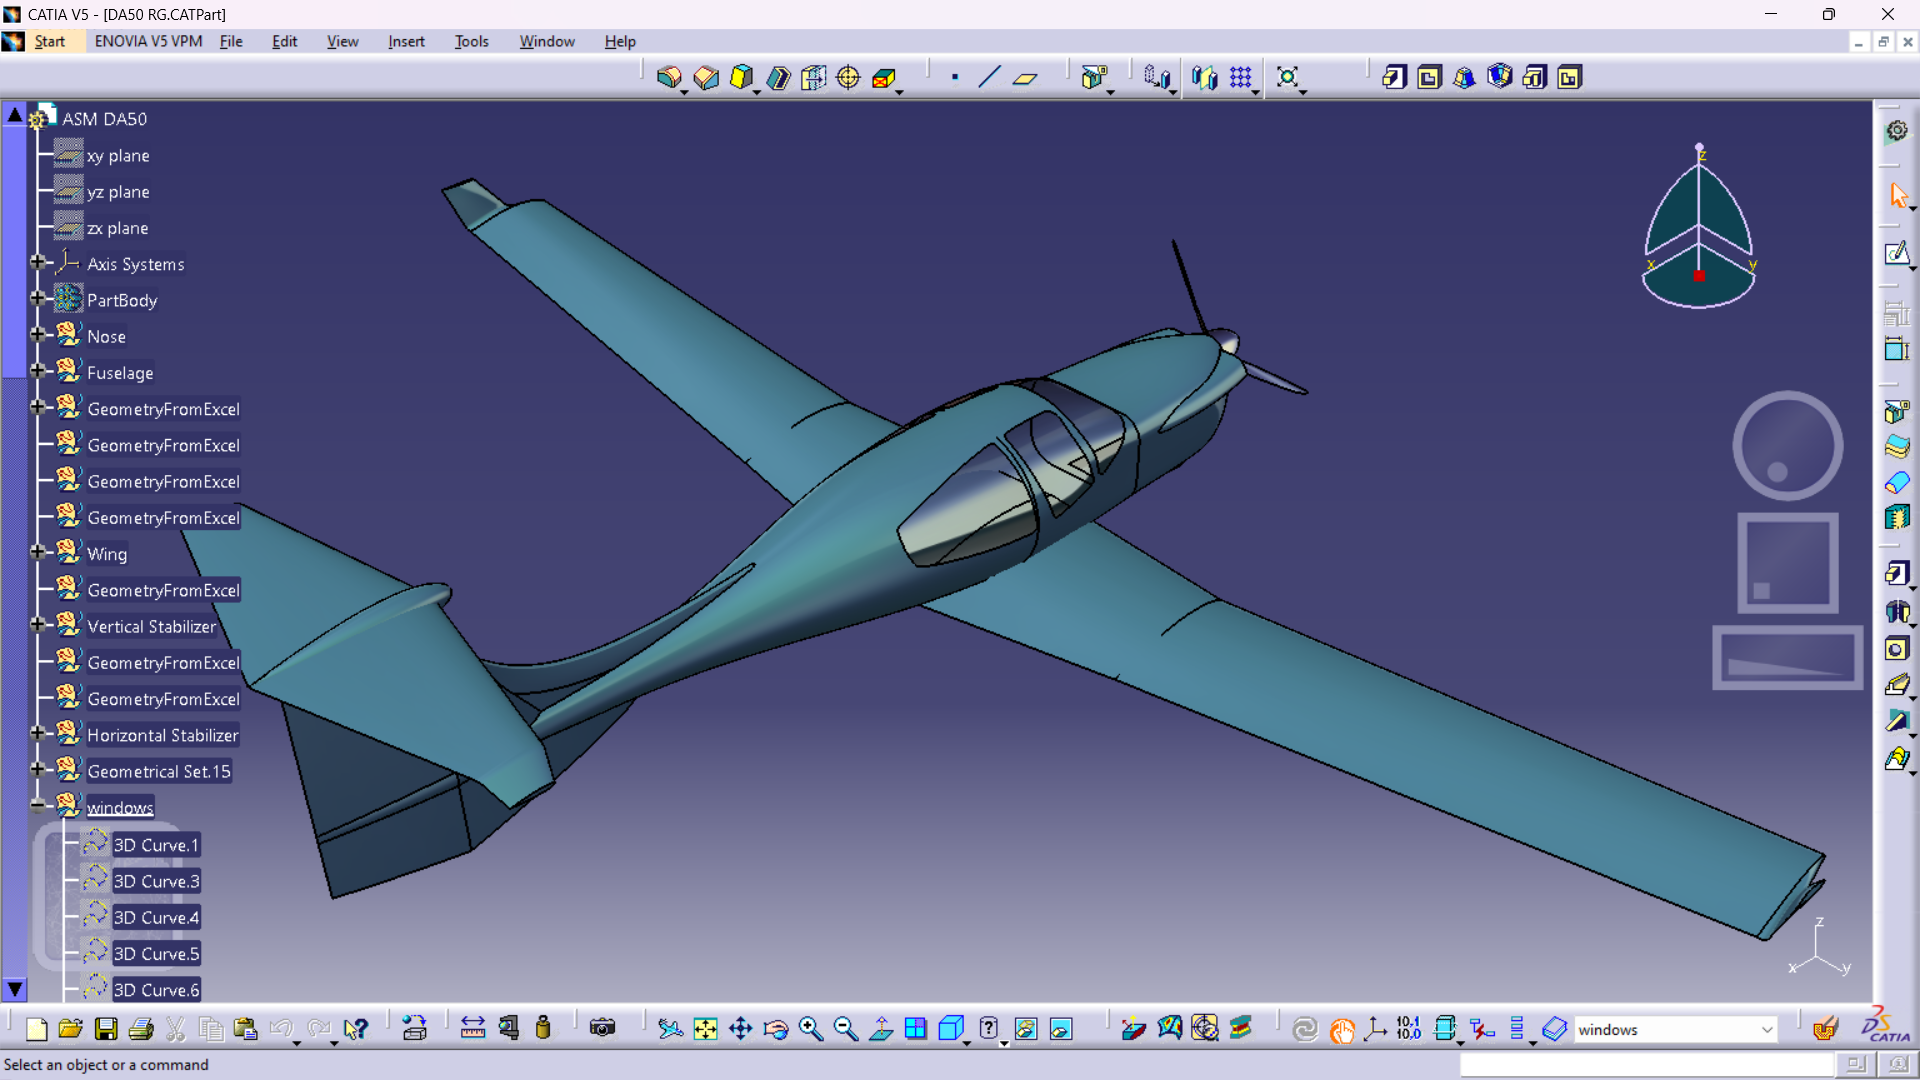
Task: Collapse the windows geometrical set
Action: pos(38,806)
